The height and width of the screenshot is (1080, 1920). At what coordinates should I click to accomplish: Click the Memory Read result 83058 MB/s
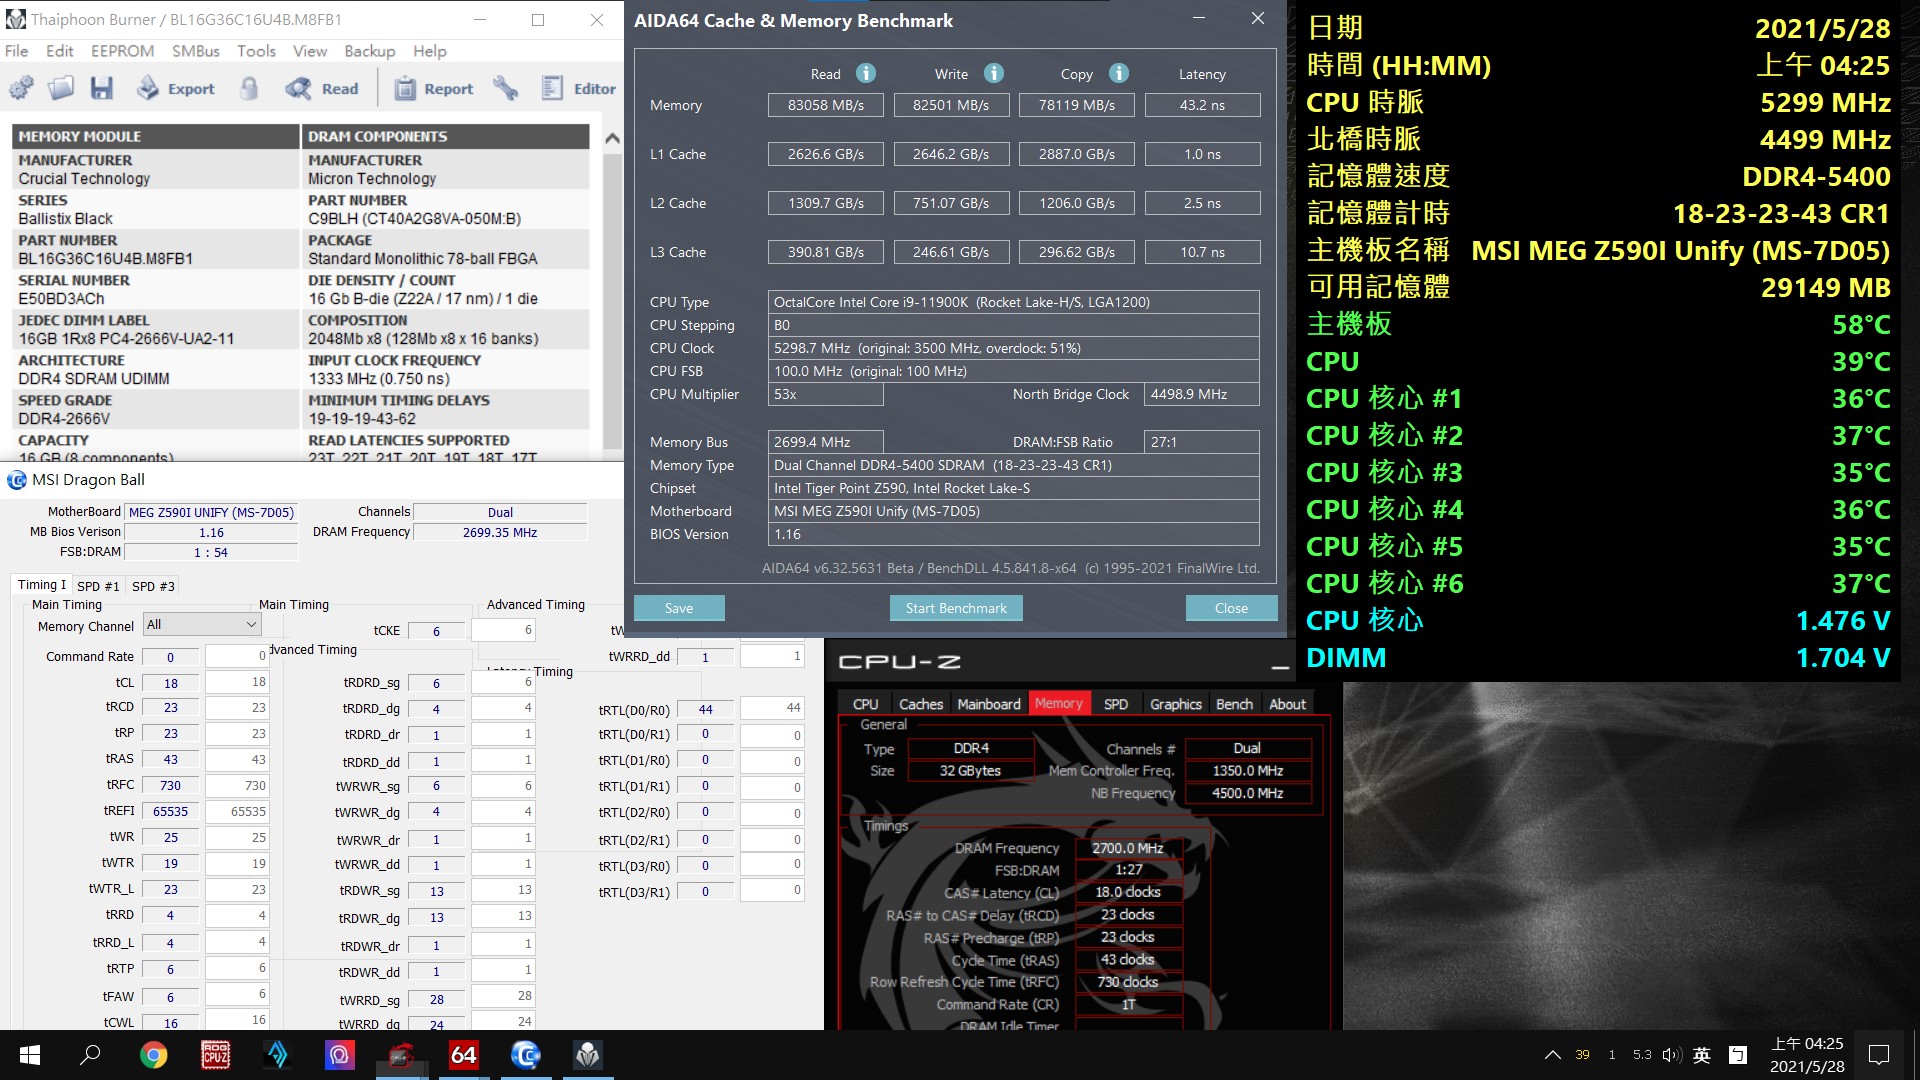tap(825, 105)
